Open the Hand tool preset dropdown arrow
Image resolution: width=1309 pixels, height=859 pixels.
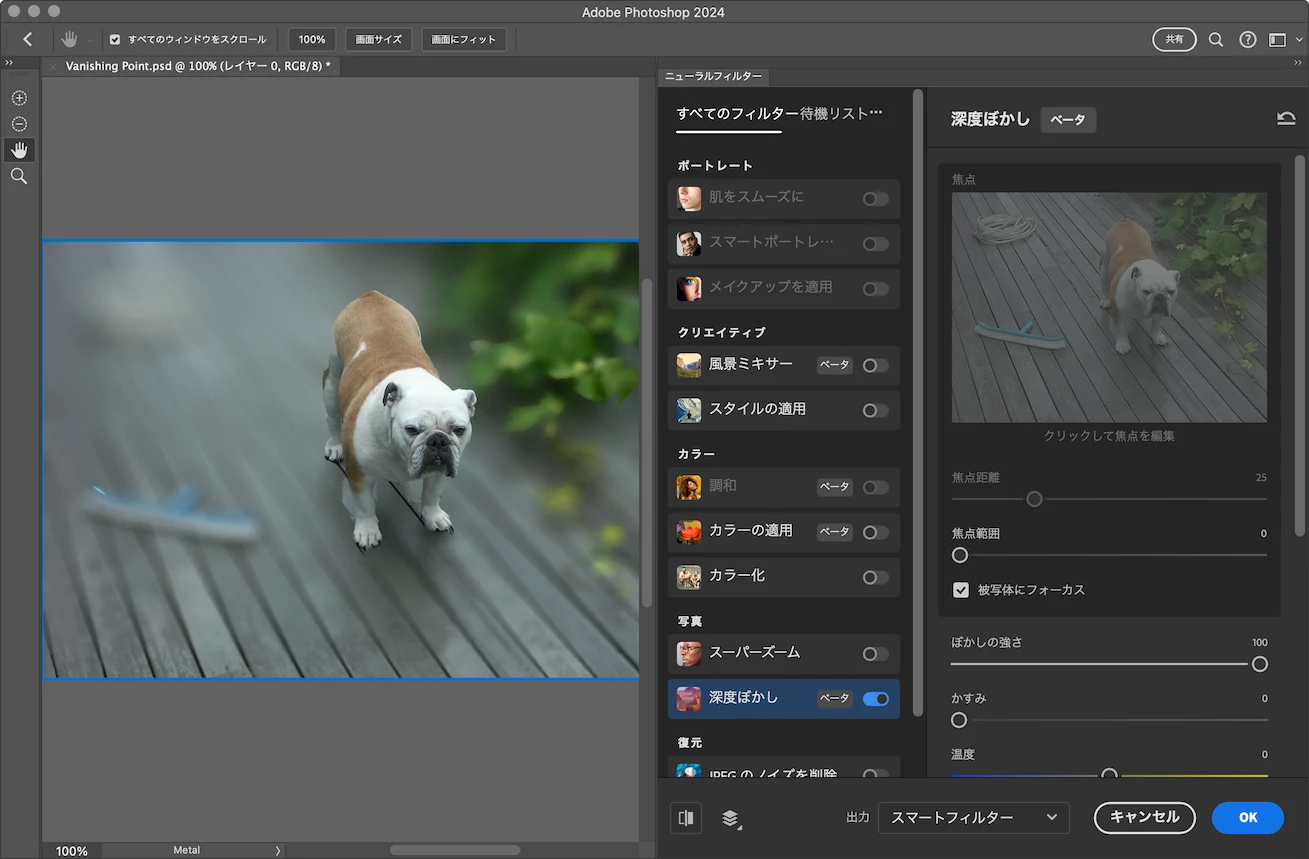tap(90, 40)
